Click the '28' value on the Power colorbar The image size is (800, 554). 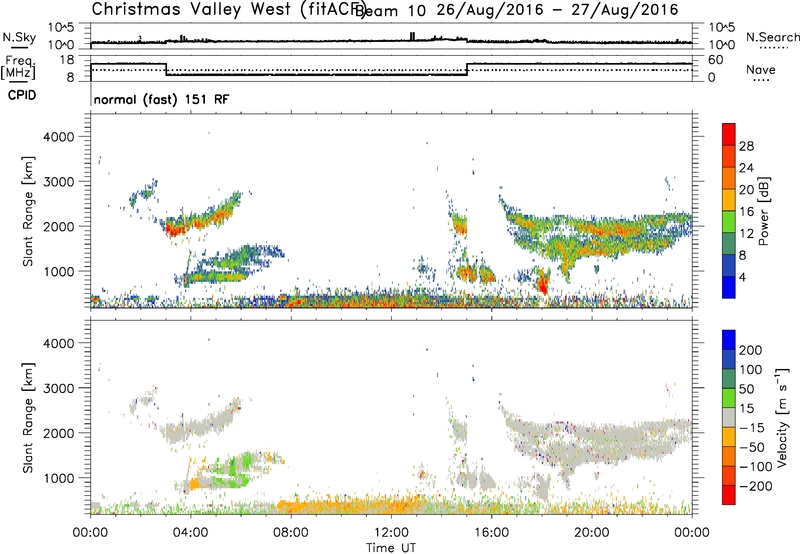click(746, 146)
